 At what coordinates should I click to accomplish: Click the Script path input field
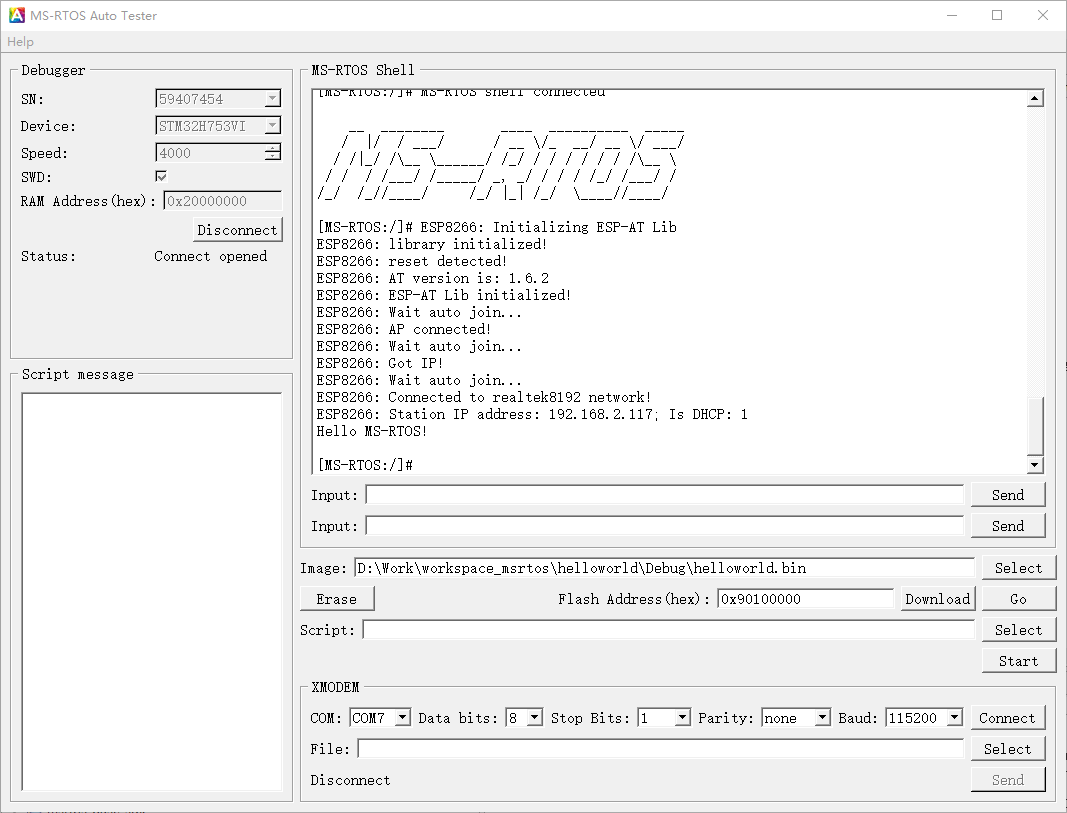click(668, 630)
